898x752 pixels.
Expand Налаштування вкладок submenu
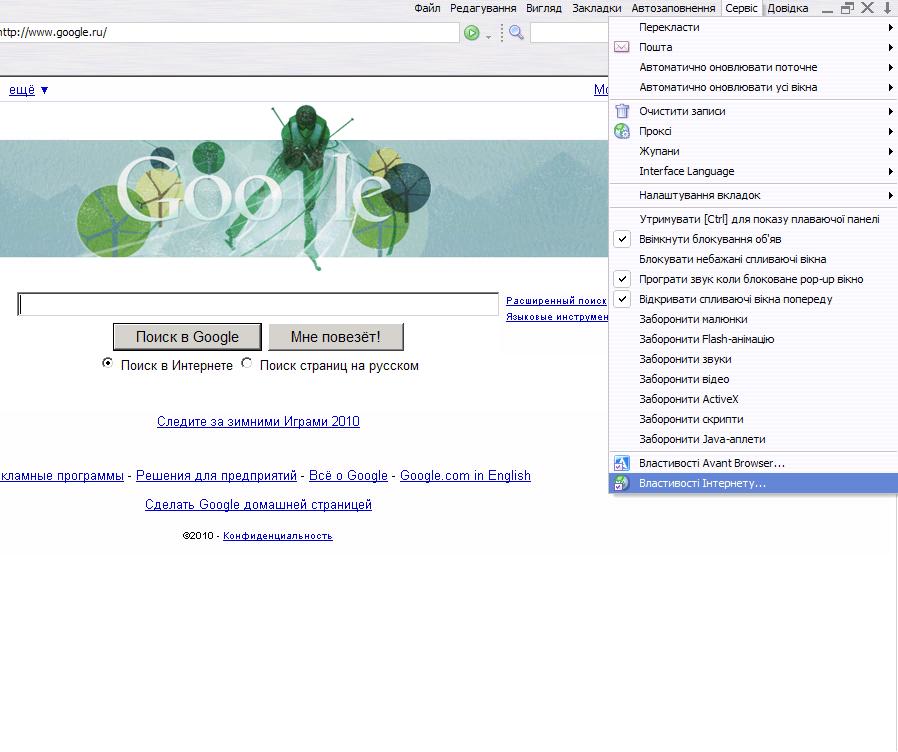[x=753, y=195]
